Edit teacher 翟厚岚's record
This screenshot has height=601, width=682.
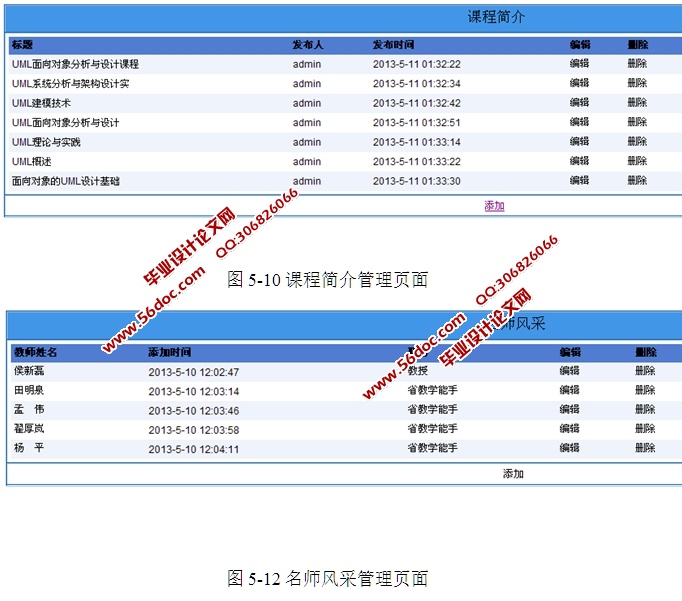point(569,429)
